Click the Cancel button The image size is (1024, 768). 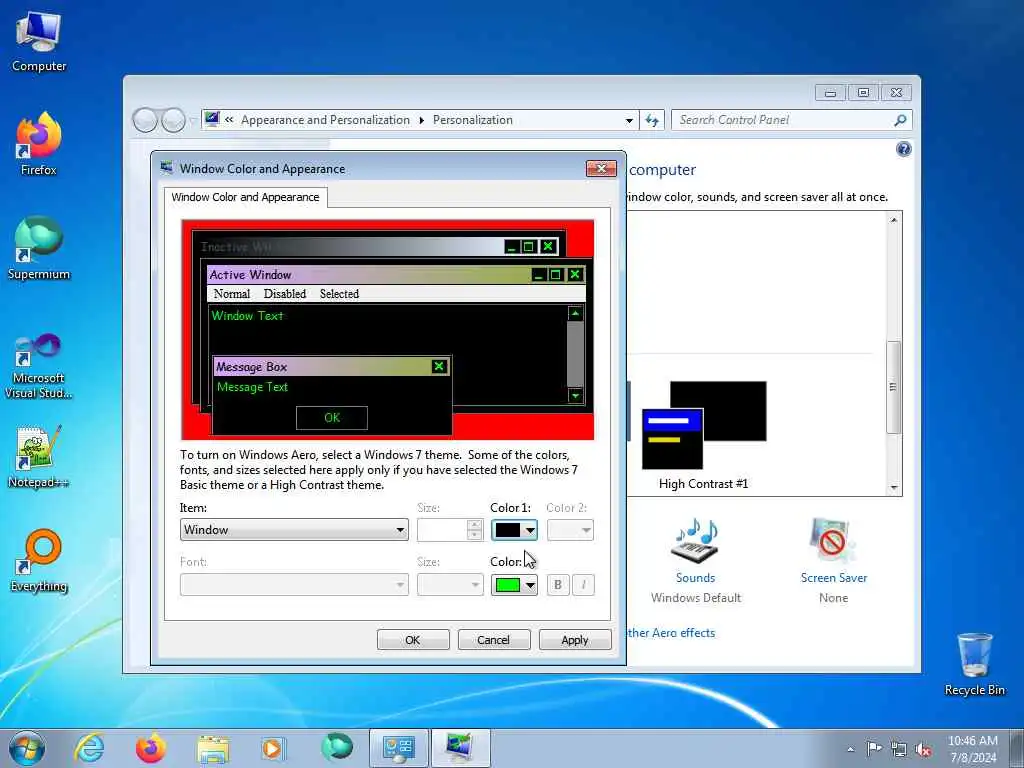494,640
